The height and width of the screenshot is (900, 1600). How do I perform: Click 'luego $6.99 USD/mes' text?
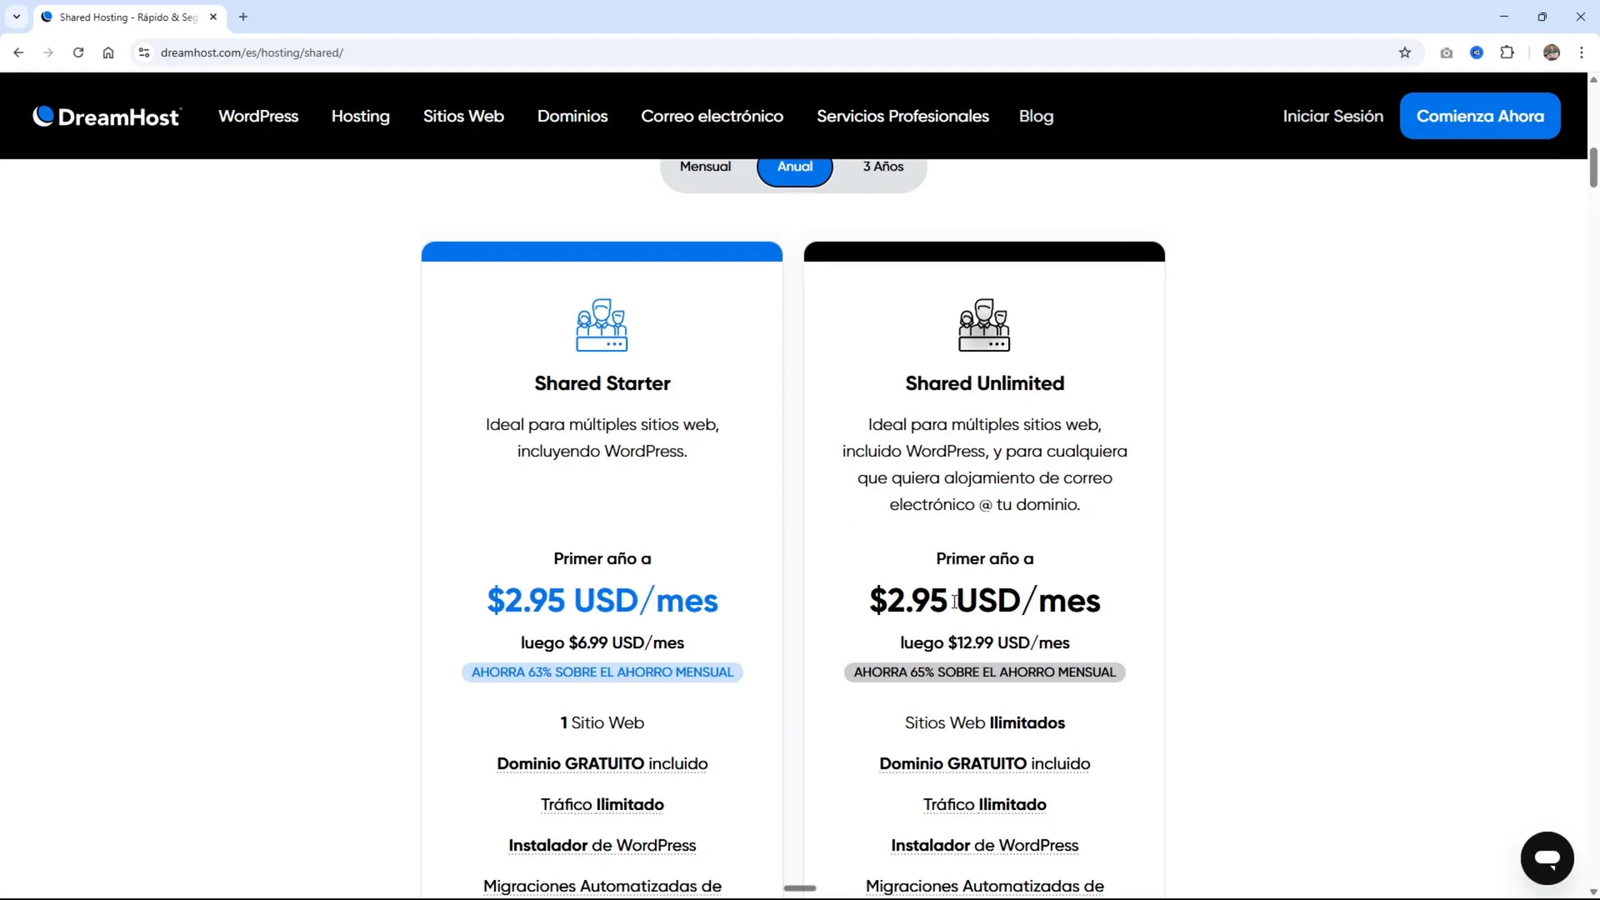click(x=602, y=643)
